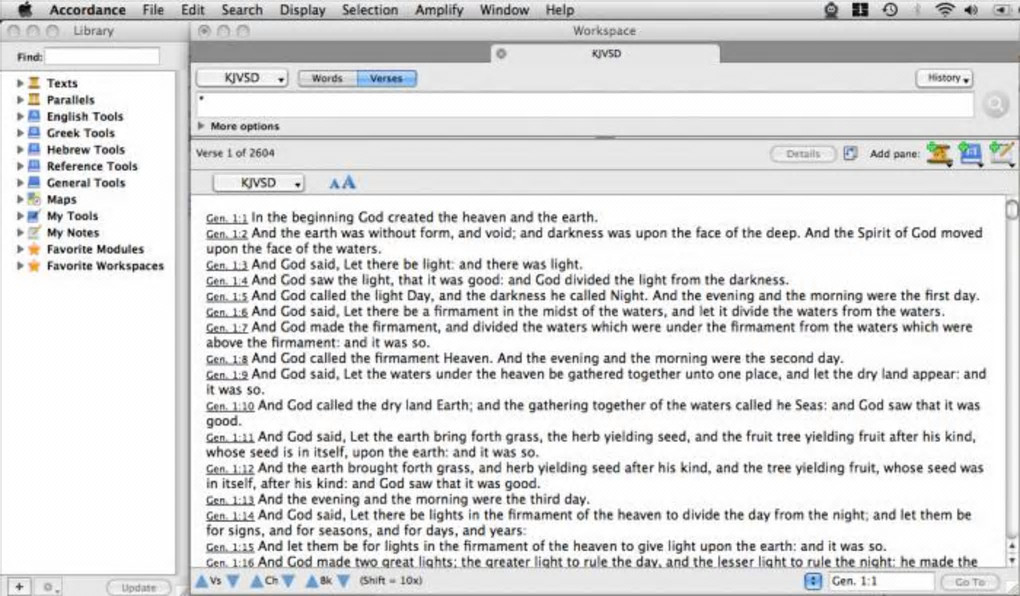
Task: Open the Amplify menu
Action: pos(439,10)
